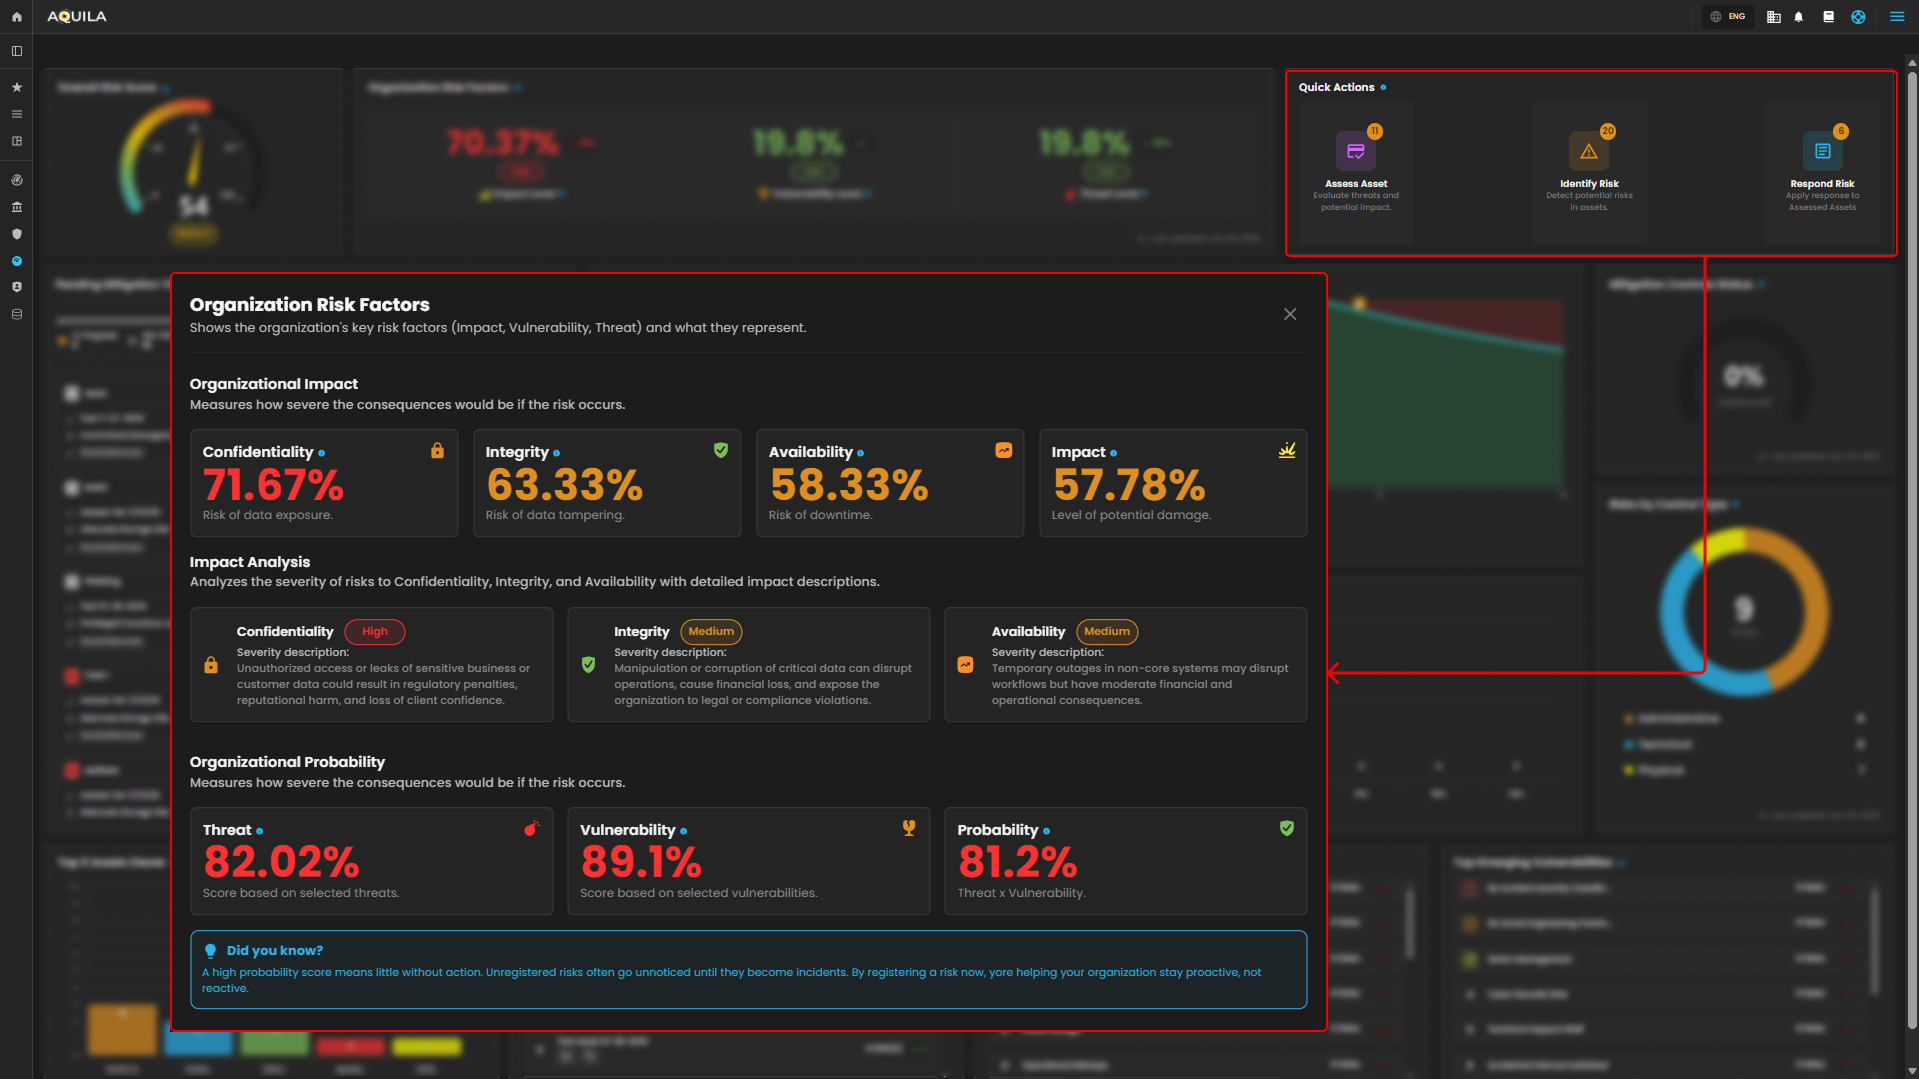Open the bank building icon in the sidebar
Screen dimensions: 1919x1079
(17, 207)
